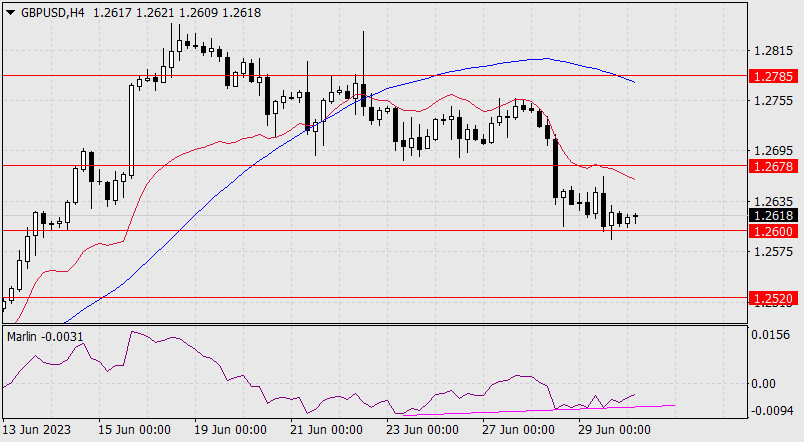Click the -0.0094 value on Marlin scale
The image size is (804, 442).
(772, 411)
